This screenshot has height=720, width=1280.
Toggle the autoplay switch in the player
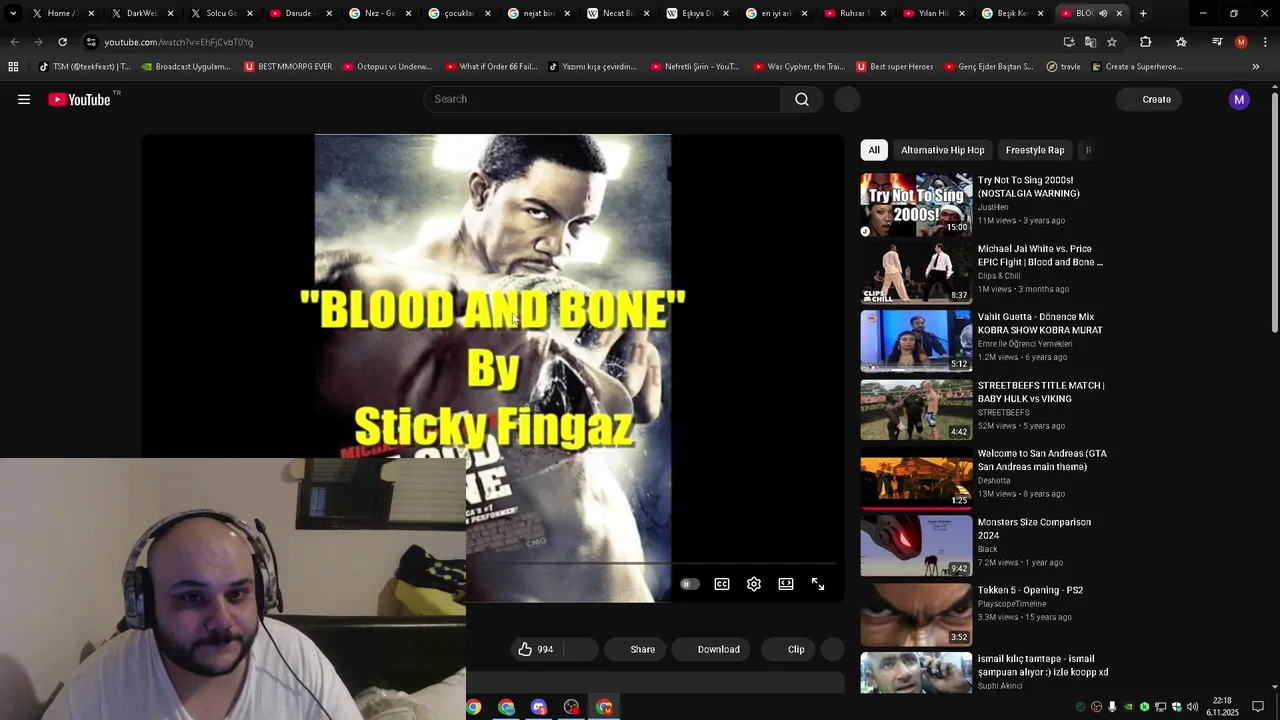(x=689, y=584)
